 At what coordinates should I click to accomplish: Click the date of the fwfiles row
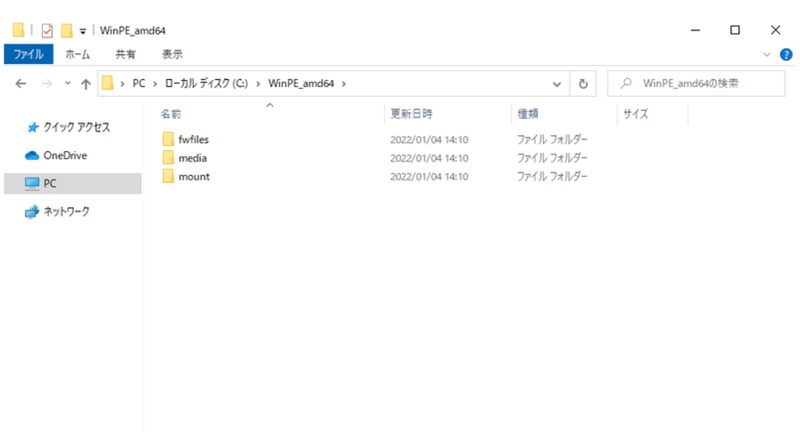point(429,140)
